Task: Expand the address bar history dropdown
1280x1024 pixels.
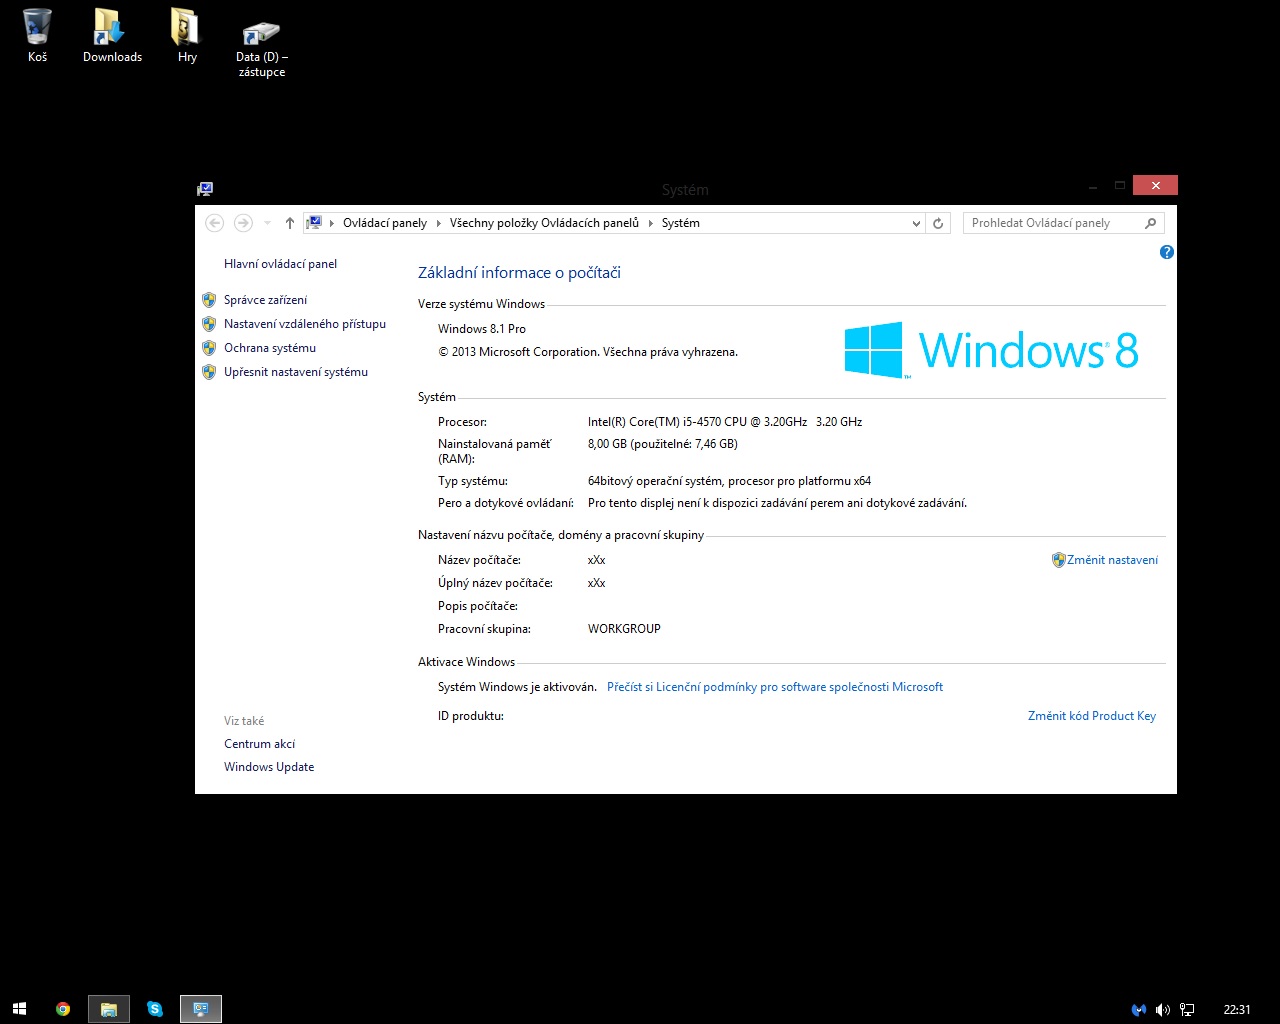Action: tap(916, 224)
